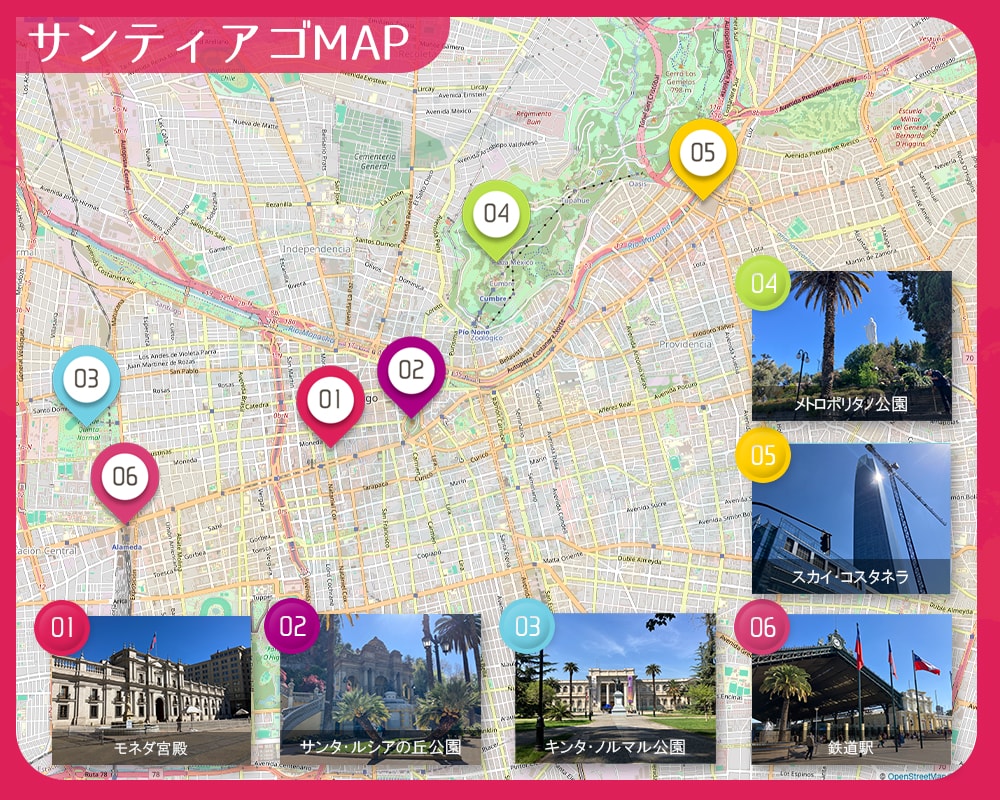Screen dimensions: 1000x800
Task: Click the 03 badge beside キンタ・ノルマル公園 photo
Action: coord(527,627)
